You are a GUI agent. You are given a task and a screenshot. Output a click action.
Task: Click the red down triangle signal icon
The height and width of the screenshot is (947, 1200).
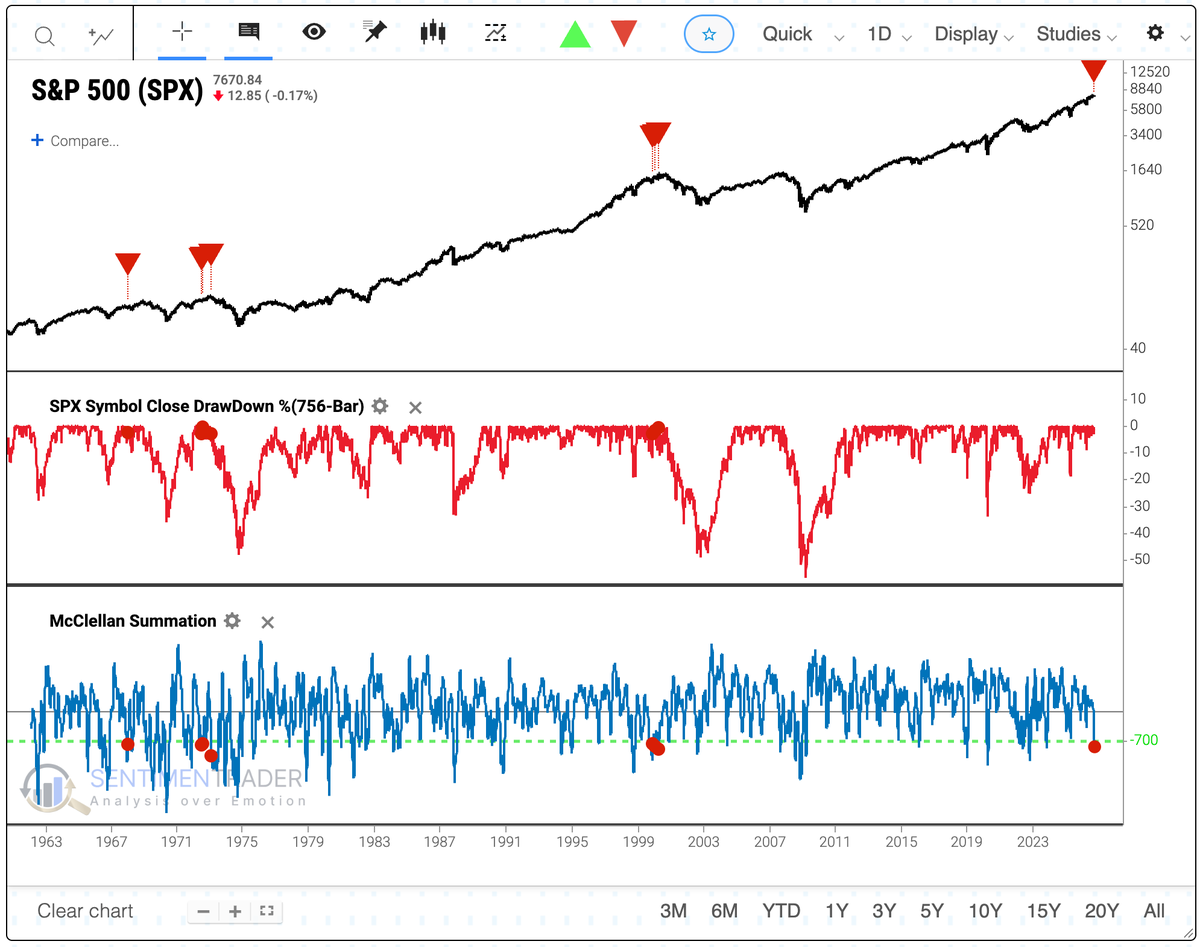pyautogui.click(x=625, y=34)
